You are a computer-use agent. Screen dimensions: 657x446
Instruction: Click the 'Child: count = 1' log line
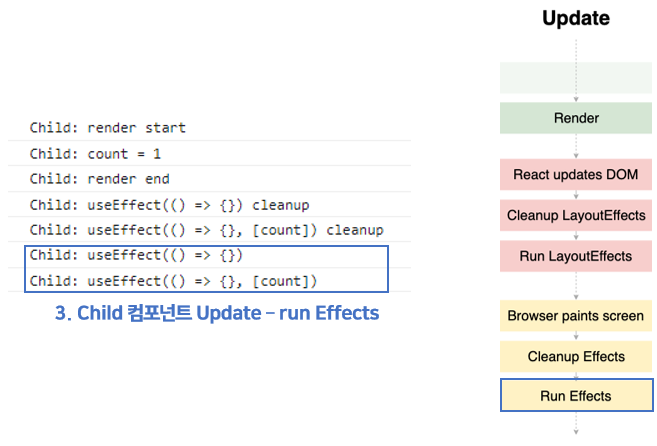[95, 153]
